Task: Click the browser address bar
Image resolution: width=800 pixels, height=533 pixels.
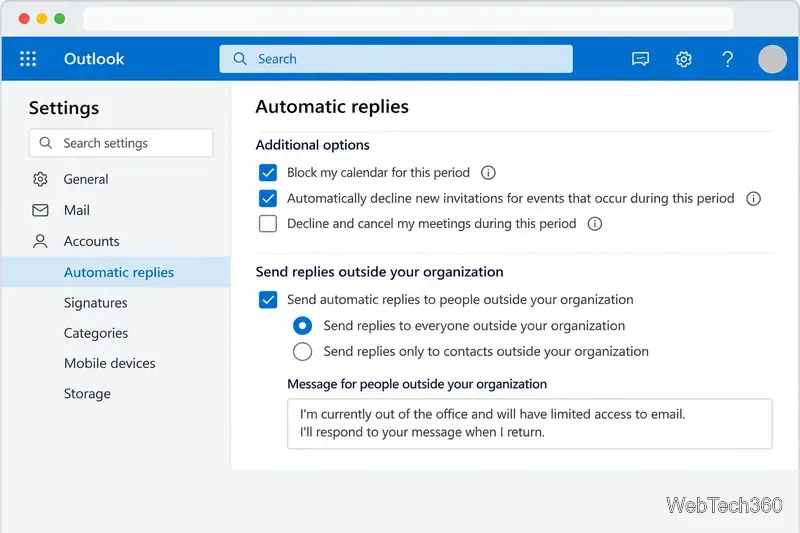Action: [408, 19]
